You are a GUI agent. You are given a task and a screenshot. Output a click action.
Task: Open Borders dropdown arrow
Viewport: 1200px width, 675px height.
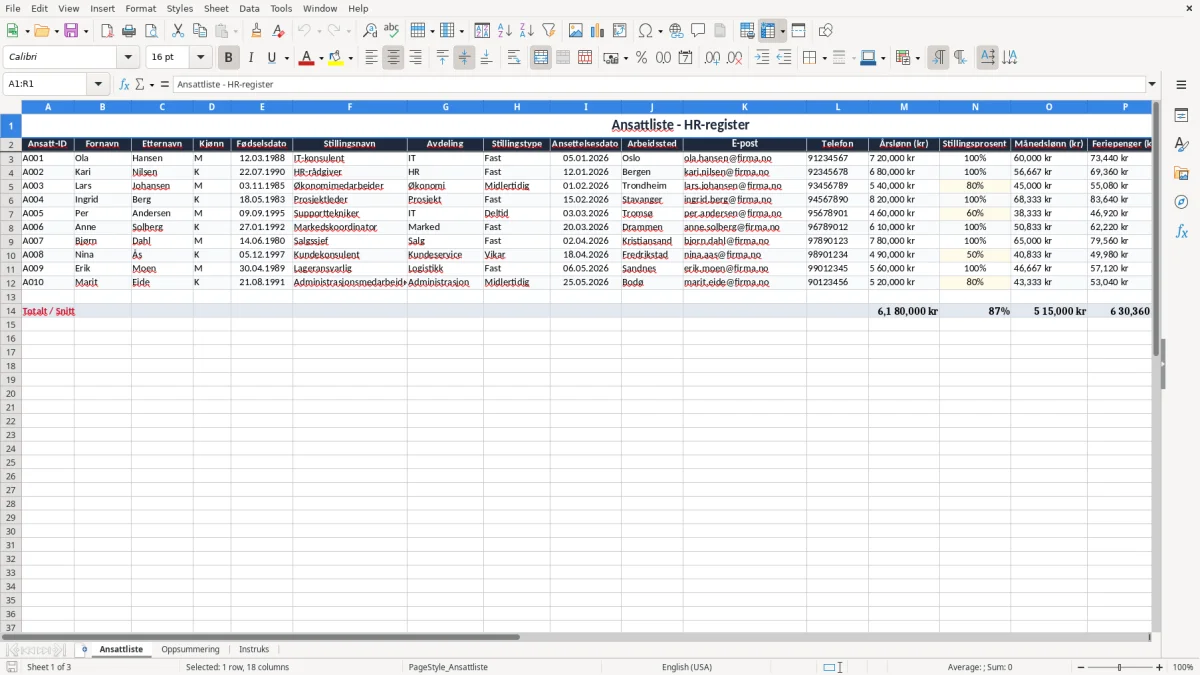[x=825, y=58]
